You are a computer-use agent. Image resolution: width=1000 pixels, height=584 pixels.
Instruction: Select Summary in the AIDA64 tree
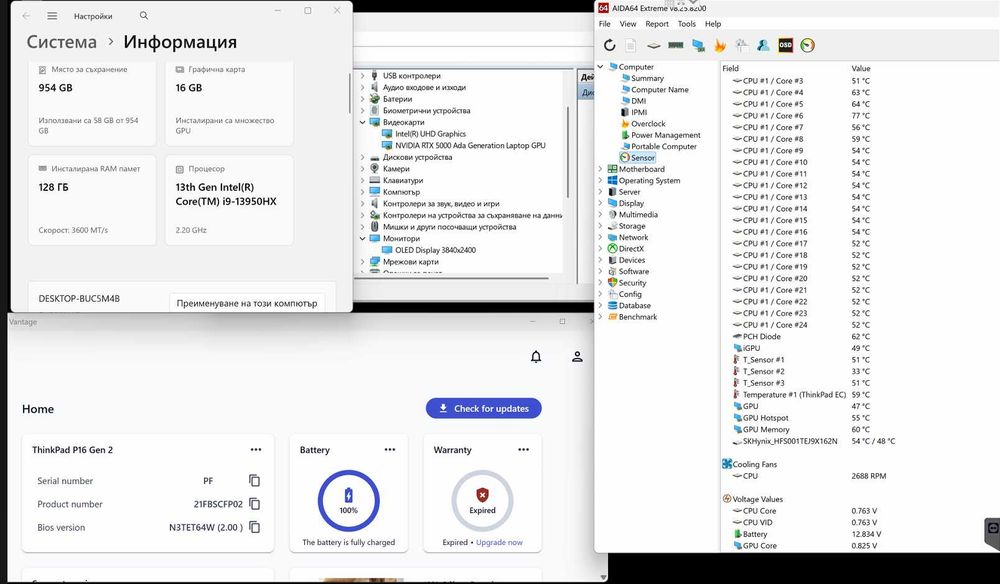coord(647,78)
